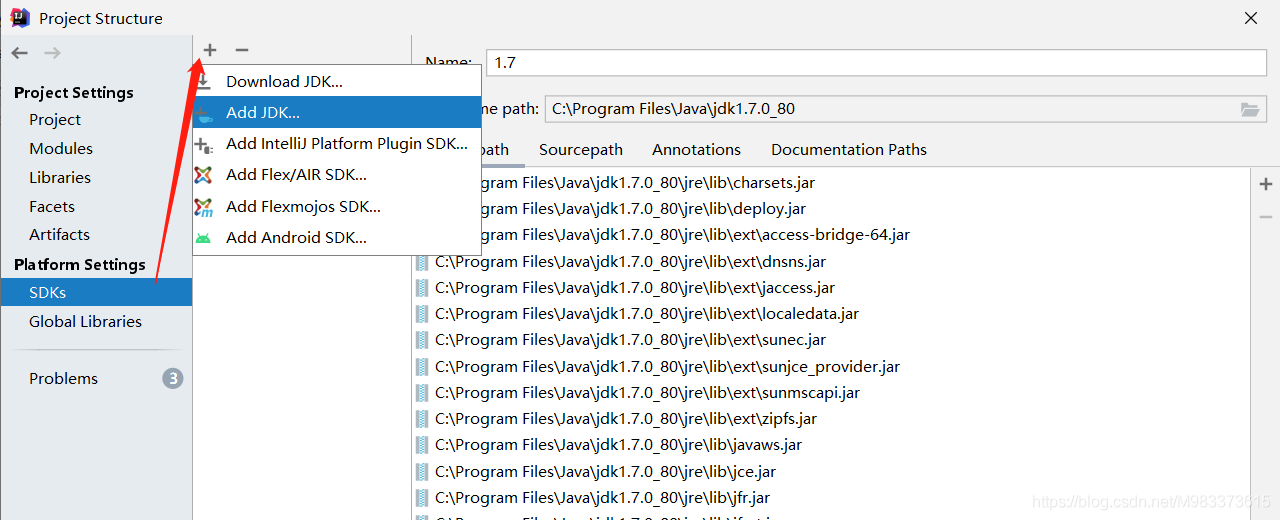
Task: Switch to the Sourcepath tab
Action: click(581, 150)
